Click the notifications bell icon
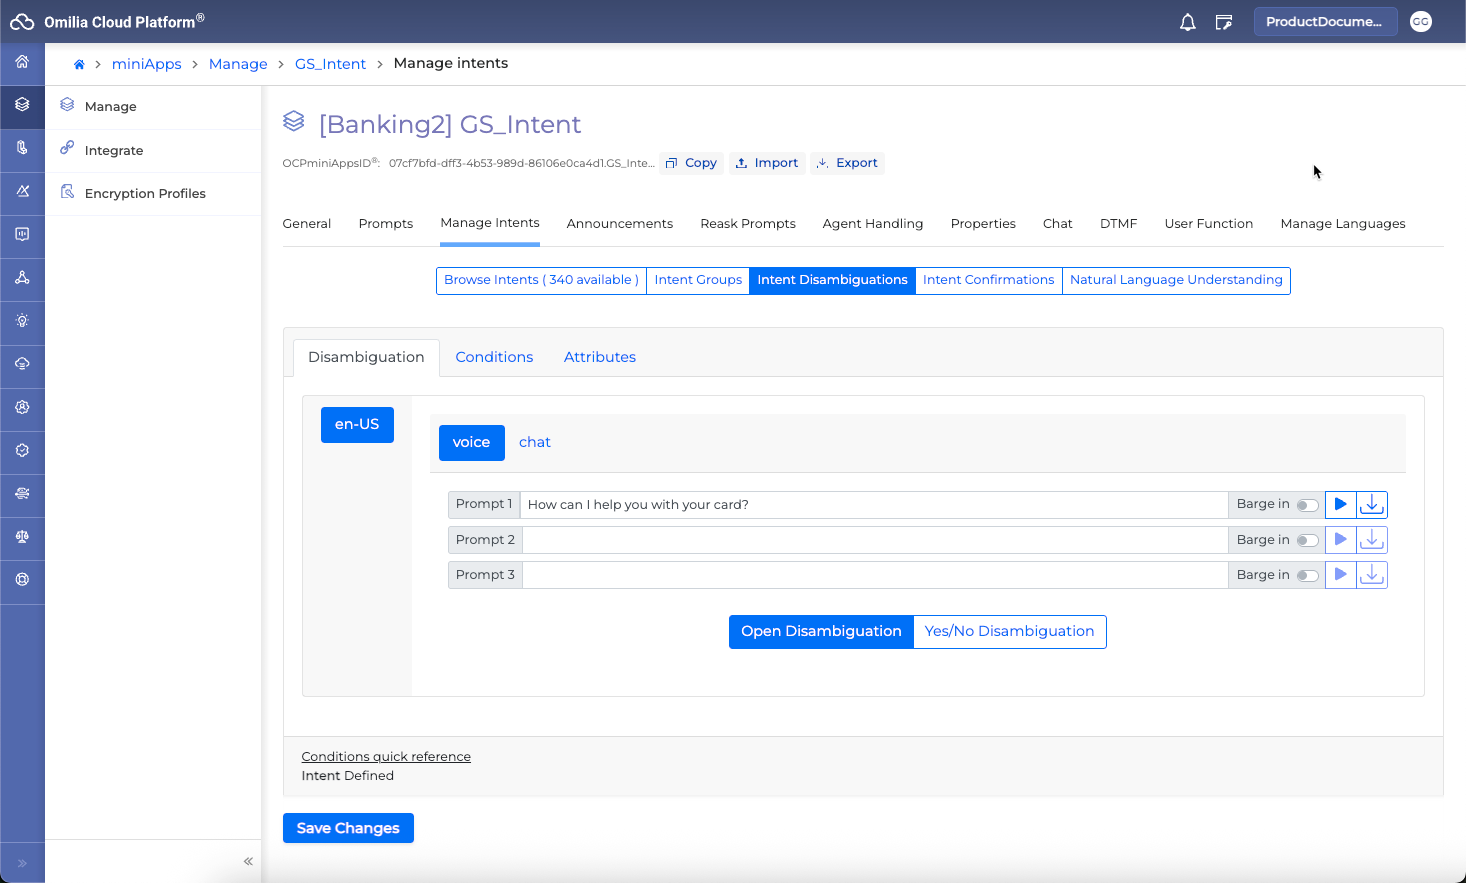The width and height of the screenshot is (1466, 883). 1187,22
